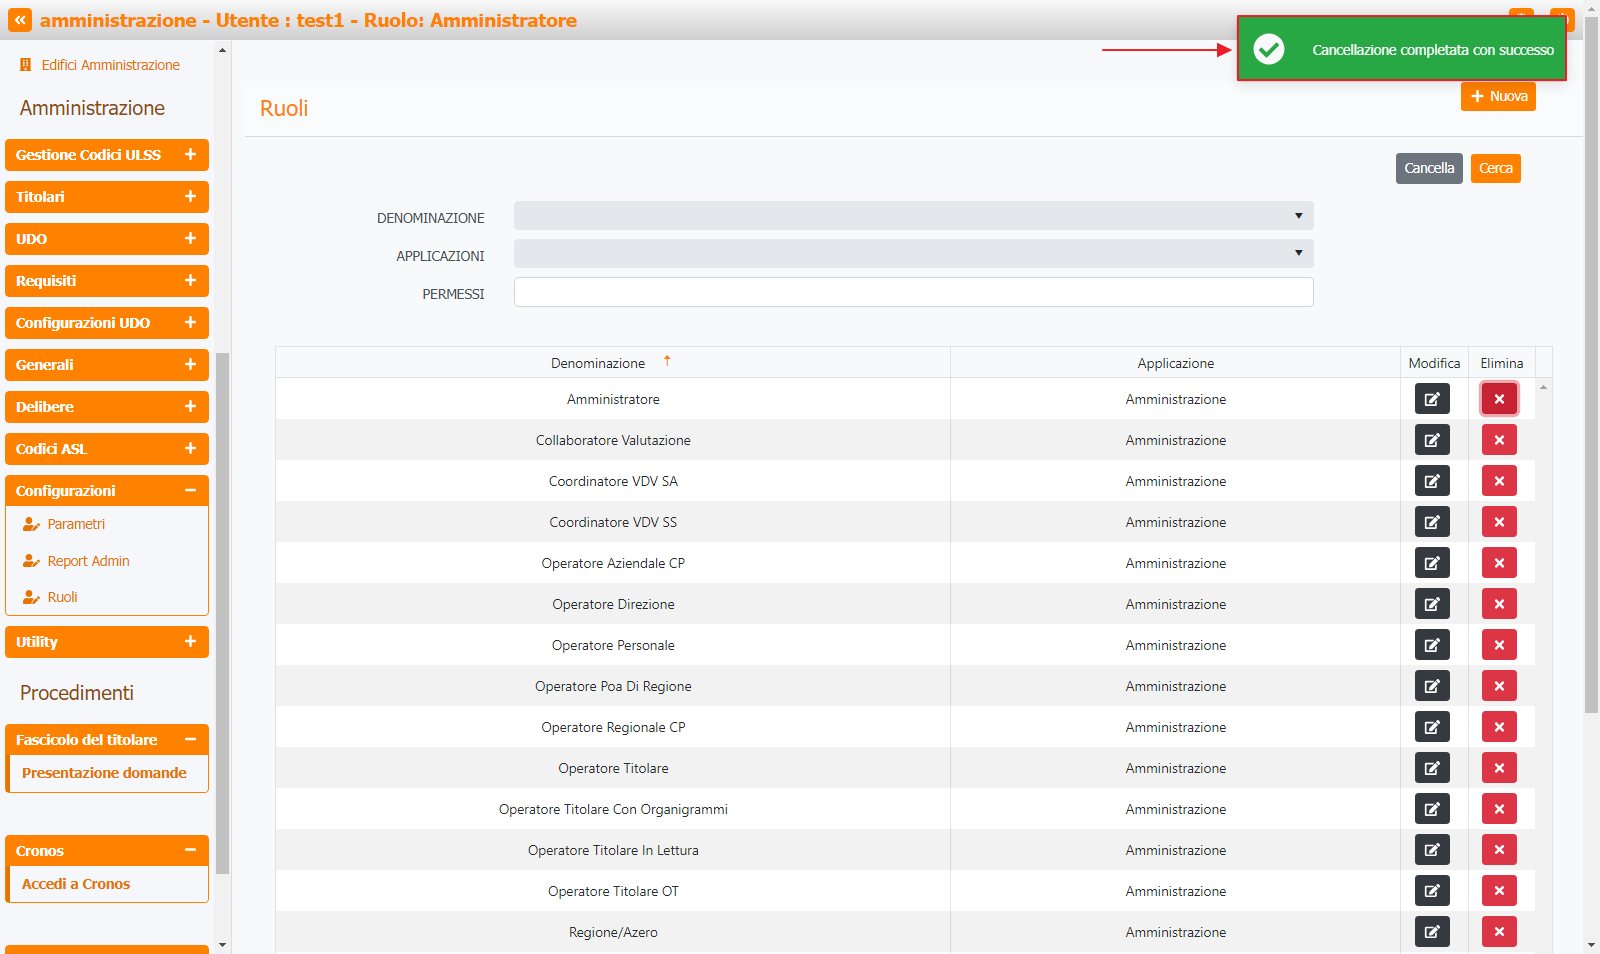The image size is (1600, 954).
Task: Click into the PERMESSI input field
Action: pos(913,292)
